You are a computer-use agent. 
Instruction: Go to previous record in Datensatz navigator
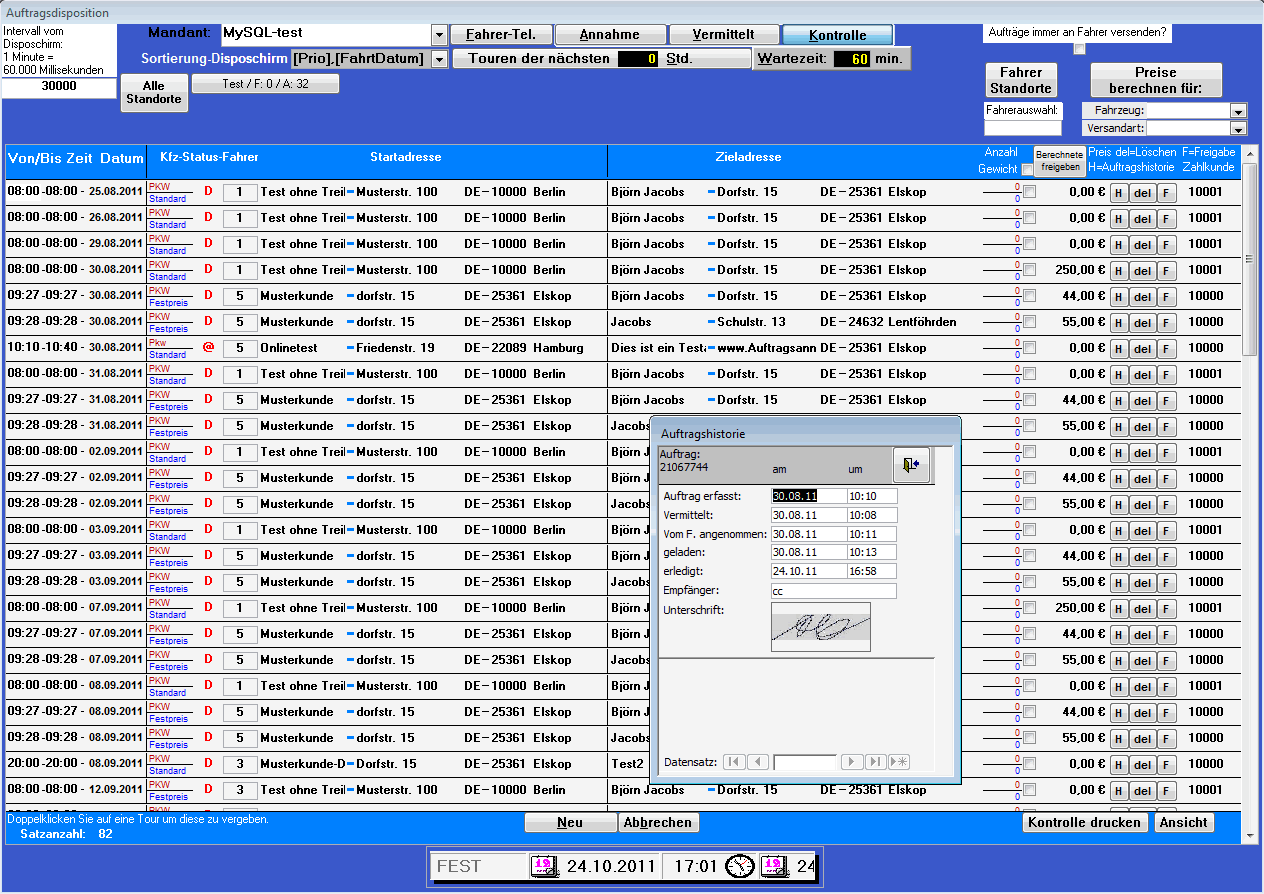[x=759, y=762]
